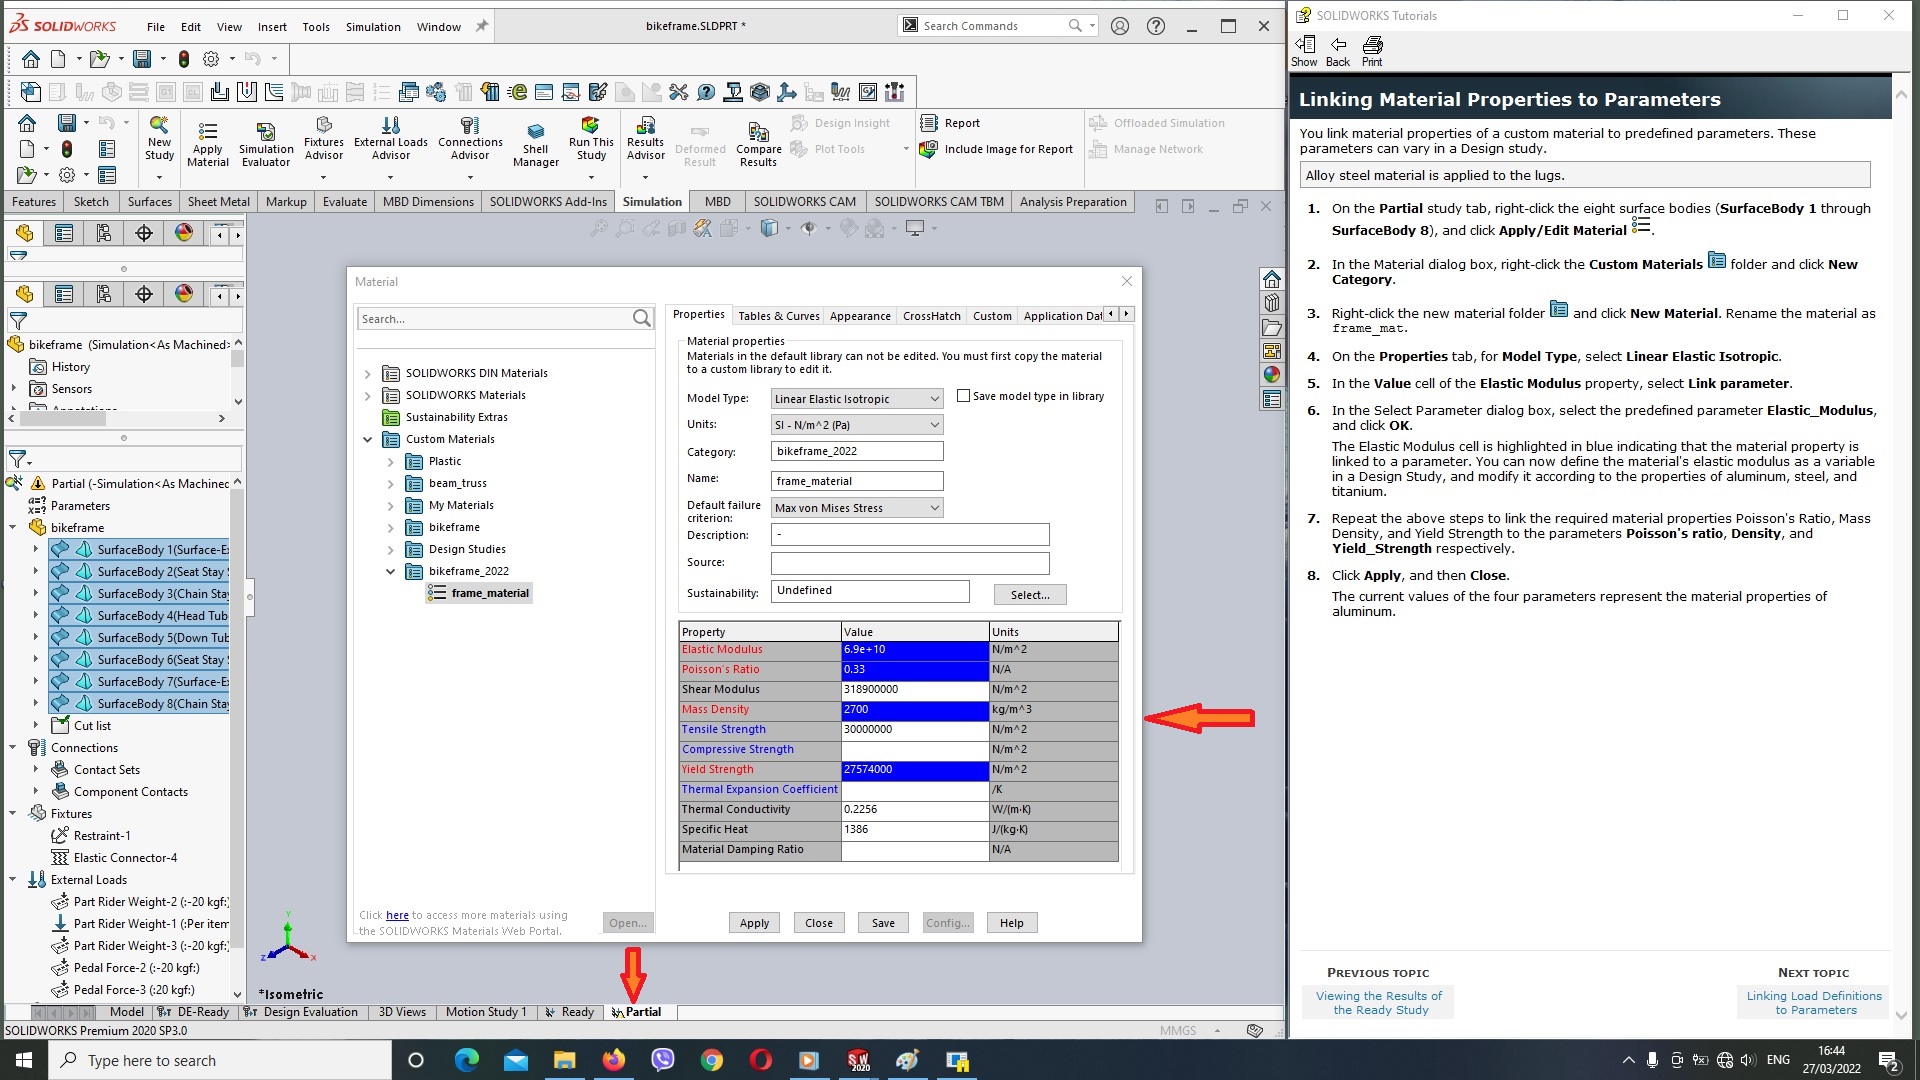The height and width of the screenshot is (1080, 1920).
Task: Collapse External Loads folder in study tree
Action: tap(13, 880)
